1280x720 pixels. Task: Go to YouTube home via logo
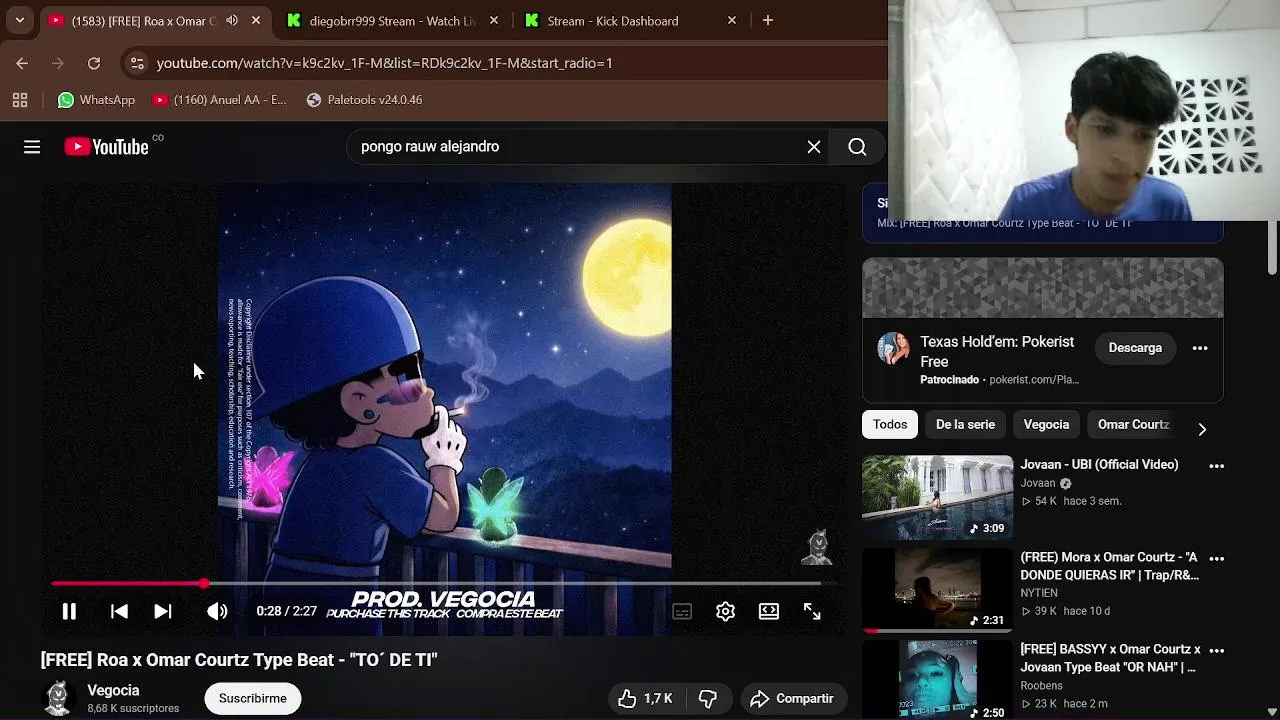pyautogui.click(x=107, y=147)
